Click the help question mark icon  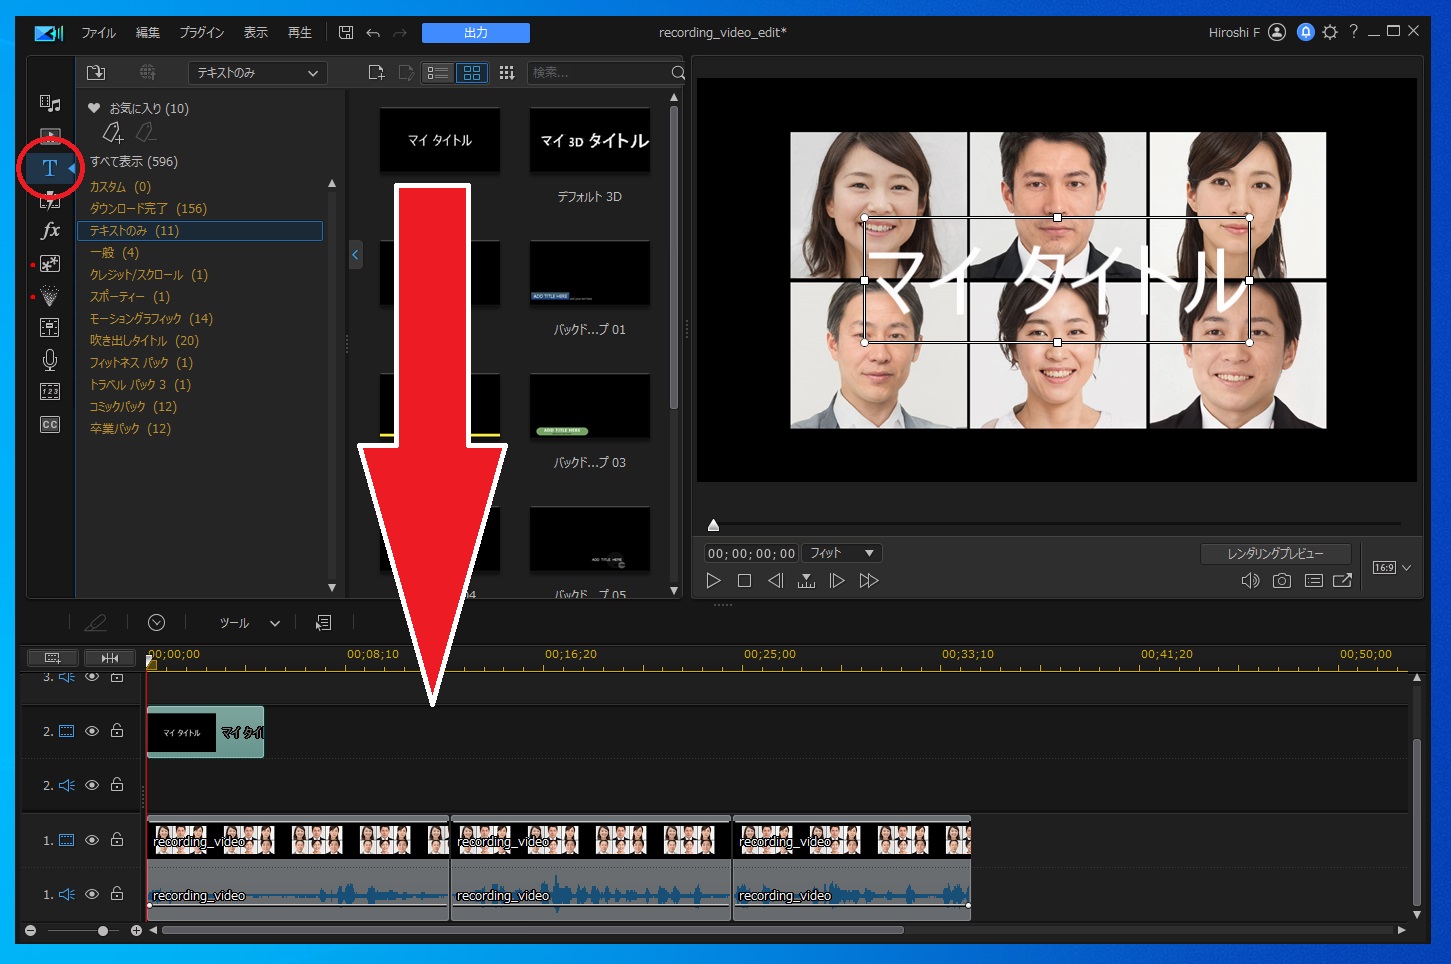(1353, 32)
